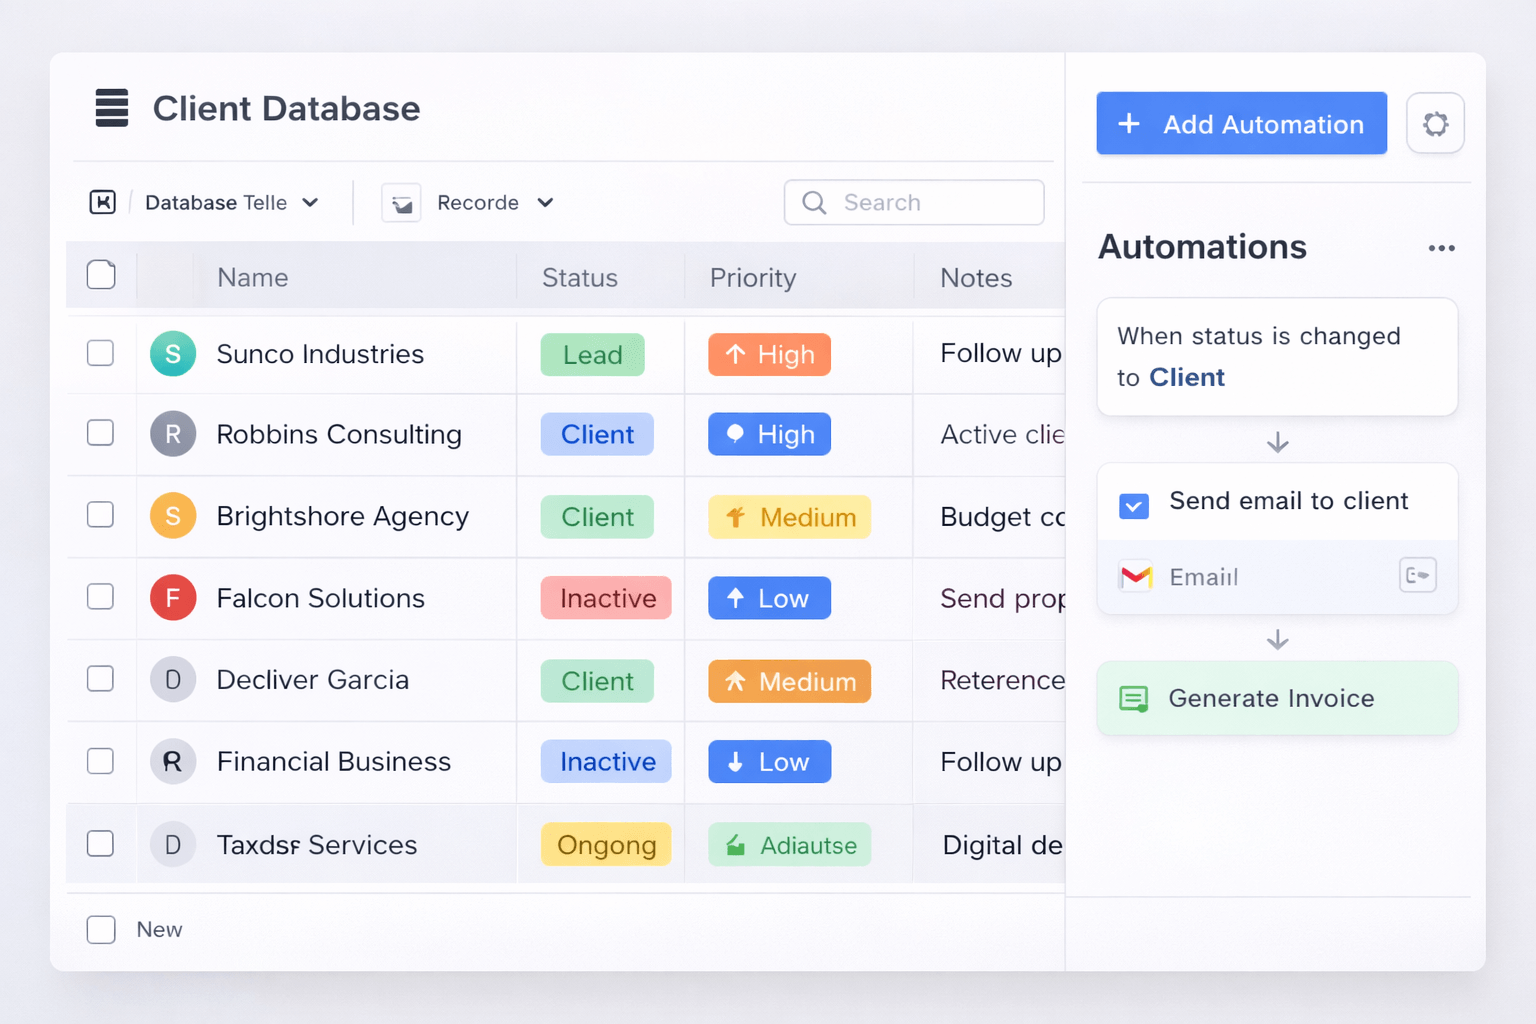This screenshot has width=1536, height=1024.
Task: Click Low priority tag for Falcon Solutions
Action: click(x=769, y=598)
